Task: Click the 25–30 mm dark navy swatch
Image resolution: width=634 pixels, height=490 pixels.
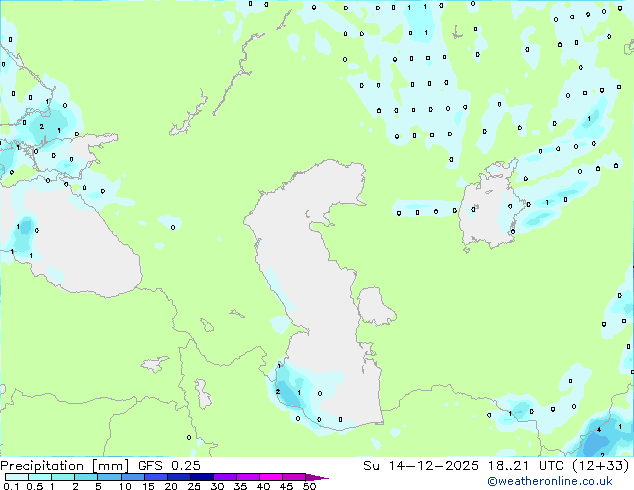Action: coord(202,477)
